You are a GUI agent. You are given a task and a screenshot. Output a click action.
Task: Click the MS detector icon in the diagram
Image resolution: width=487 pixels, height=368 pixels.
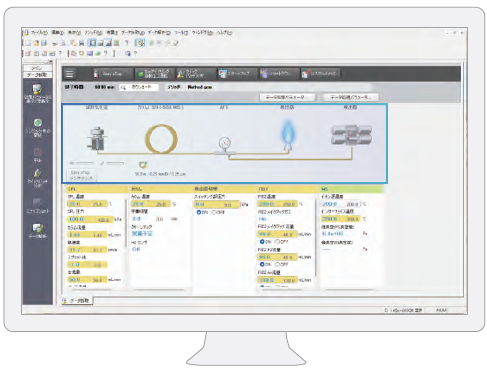click(x=351, y=135)
